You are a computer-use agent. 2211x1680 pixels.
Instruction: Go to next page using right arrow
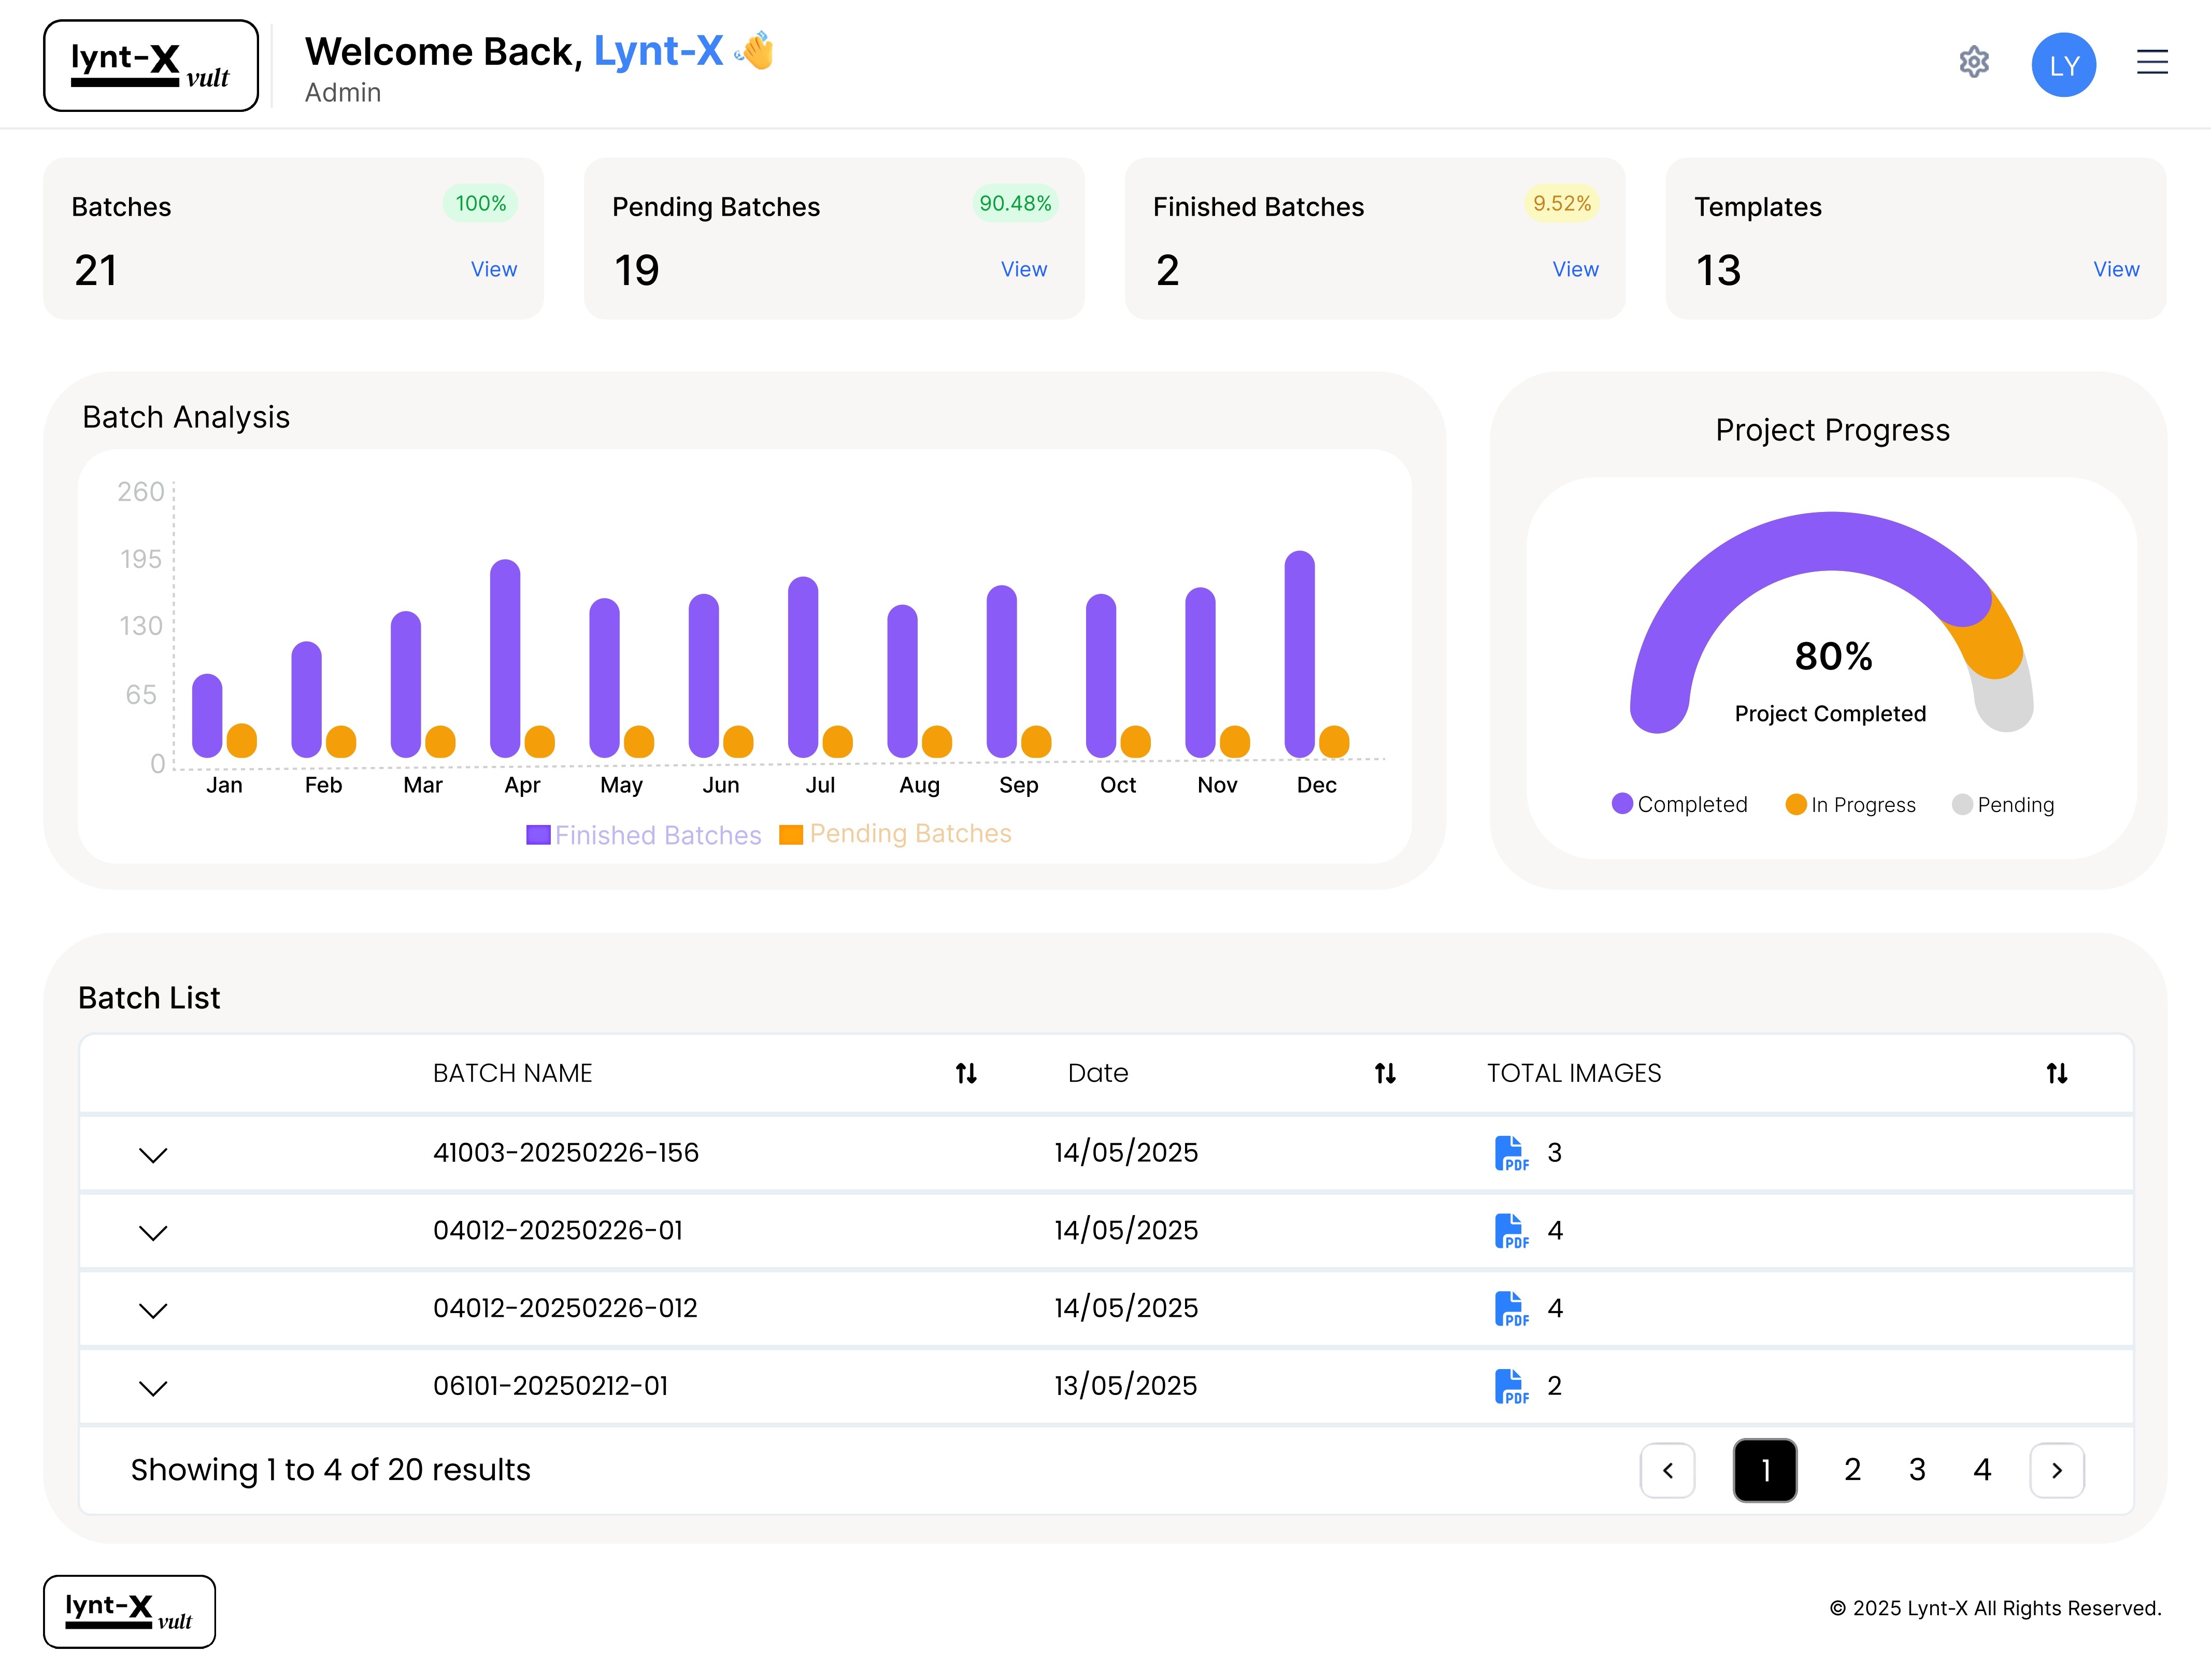(x=2057, y=1470)
